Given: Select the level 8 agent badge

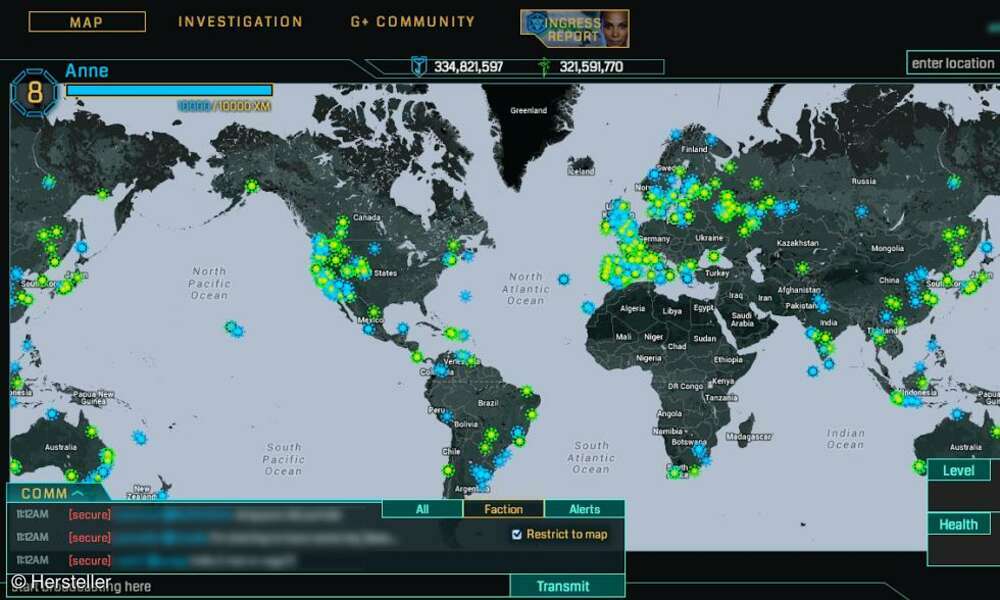Looking at the screenshot, I should (36, 90).
